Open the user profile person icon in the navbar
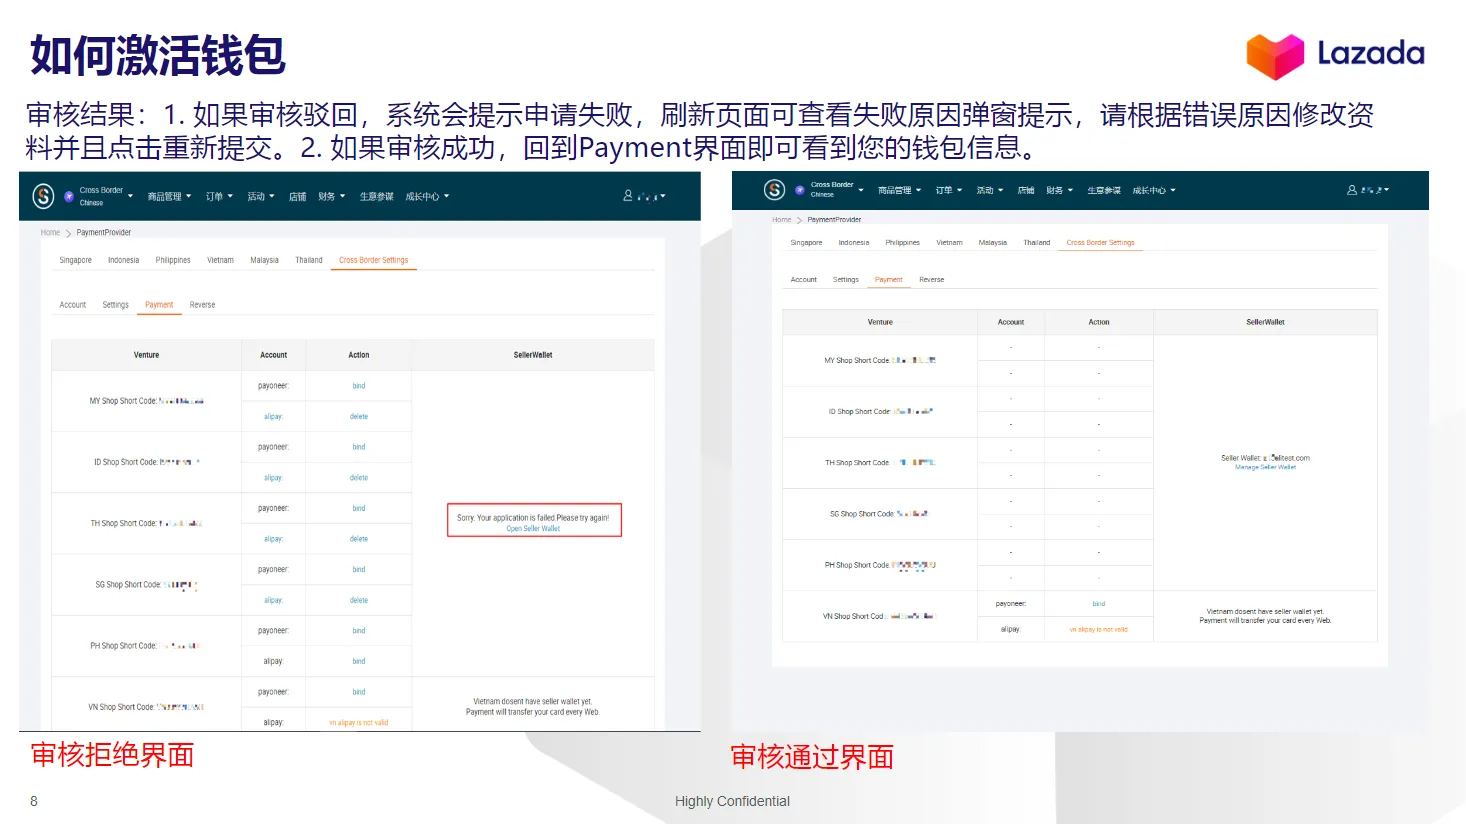The height and width of the screenshot is (824, 1466). pos(628,195)
